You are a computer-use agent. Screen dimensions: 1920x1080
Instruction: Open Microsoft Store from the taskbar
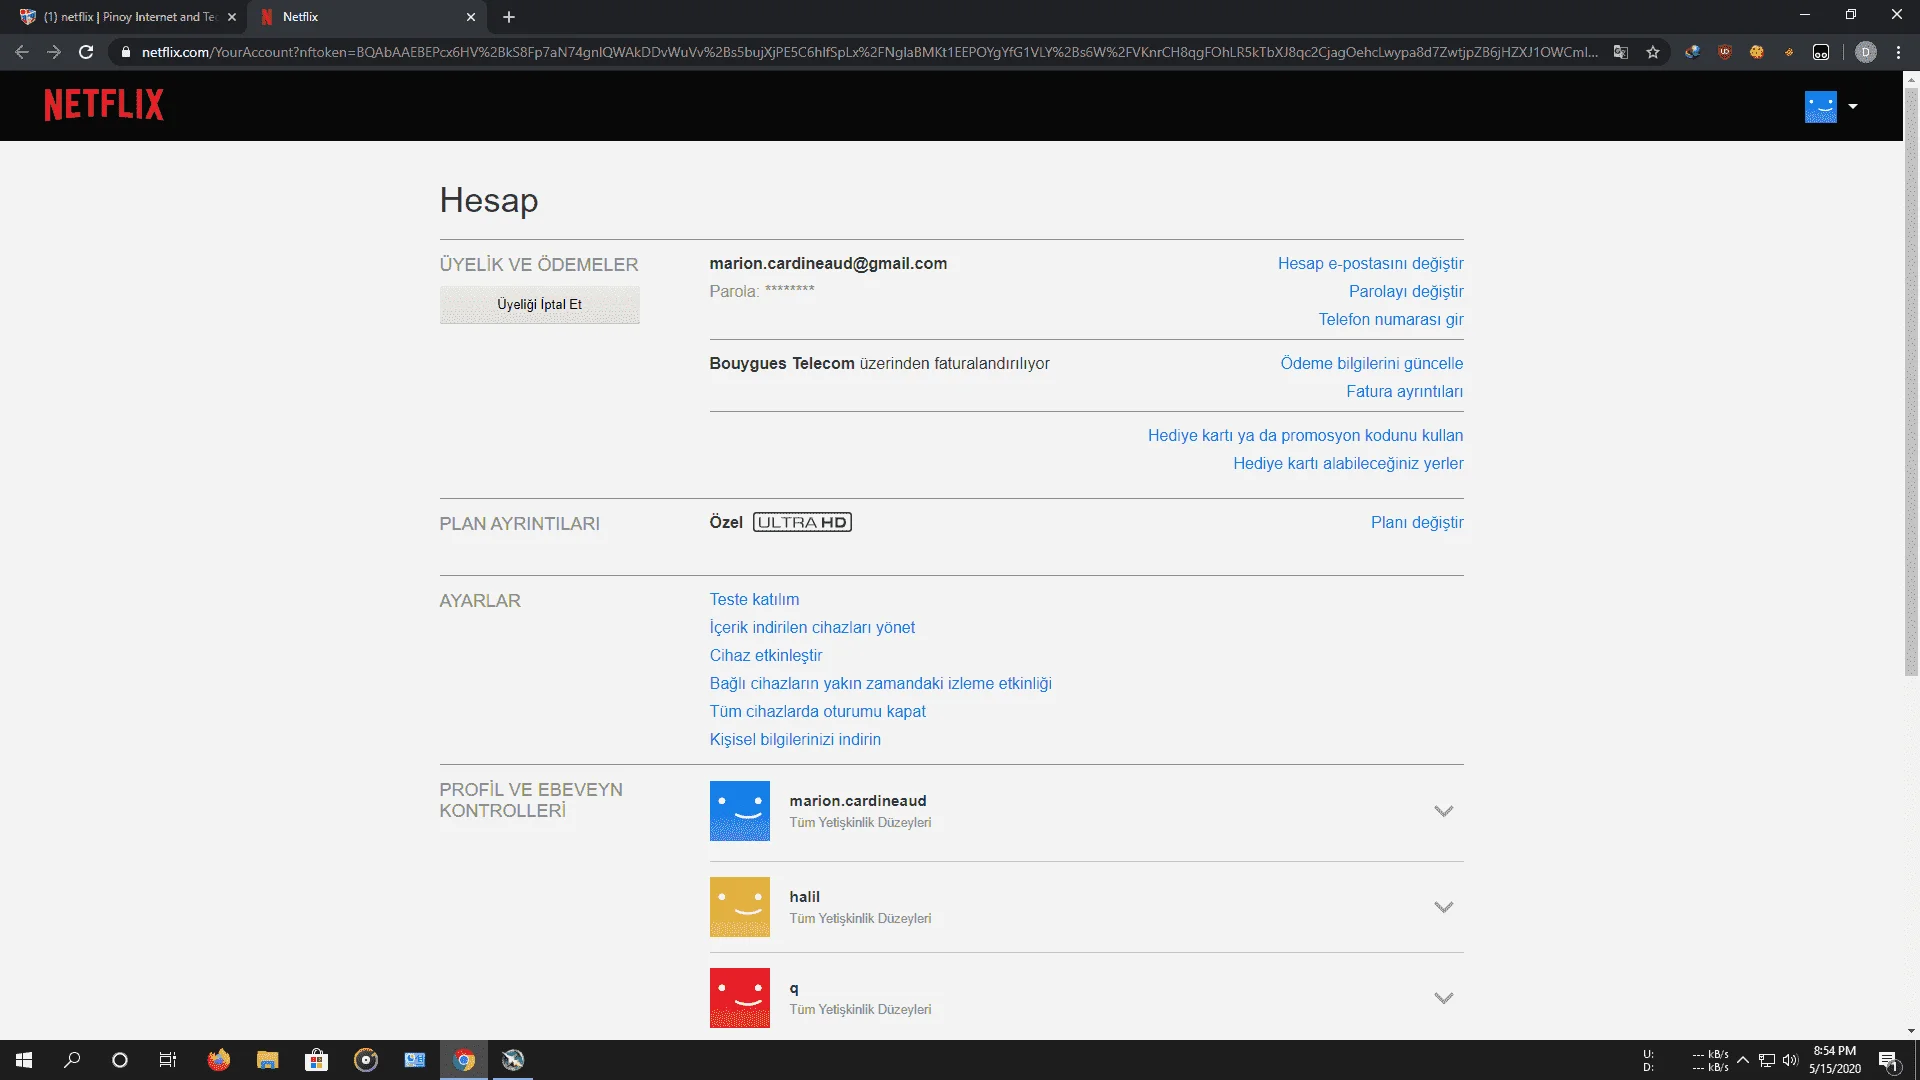pyautogui.click(x=316, y=1060)
